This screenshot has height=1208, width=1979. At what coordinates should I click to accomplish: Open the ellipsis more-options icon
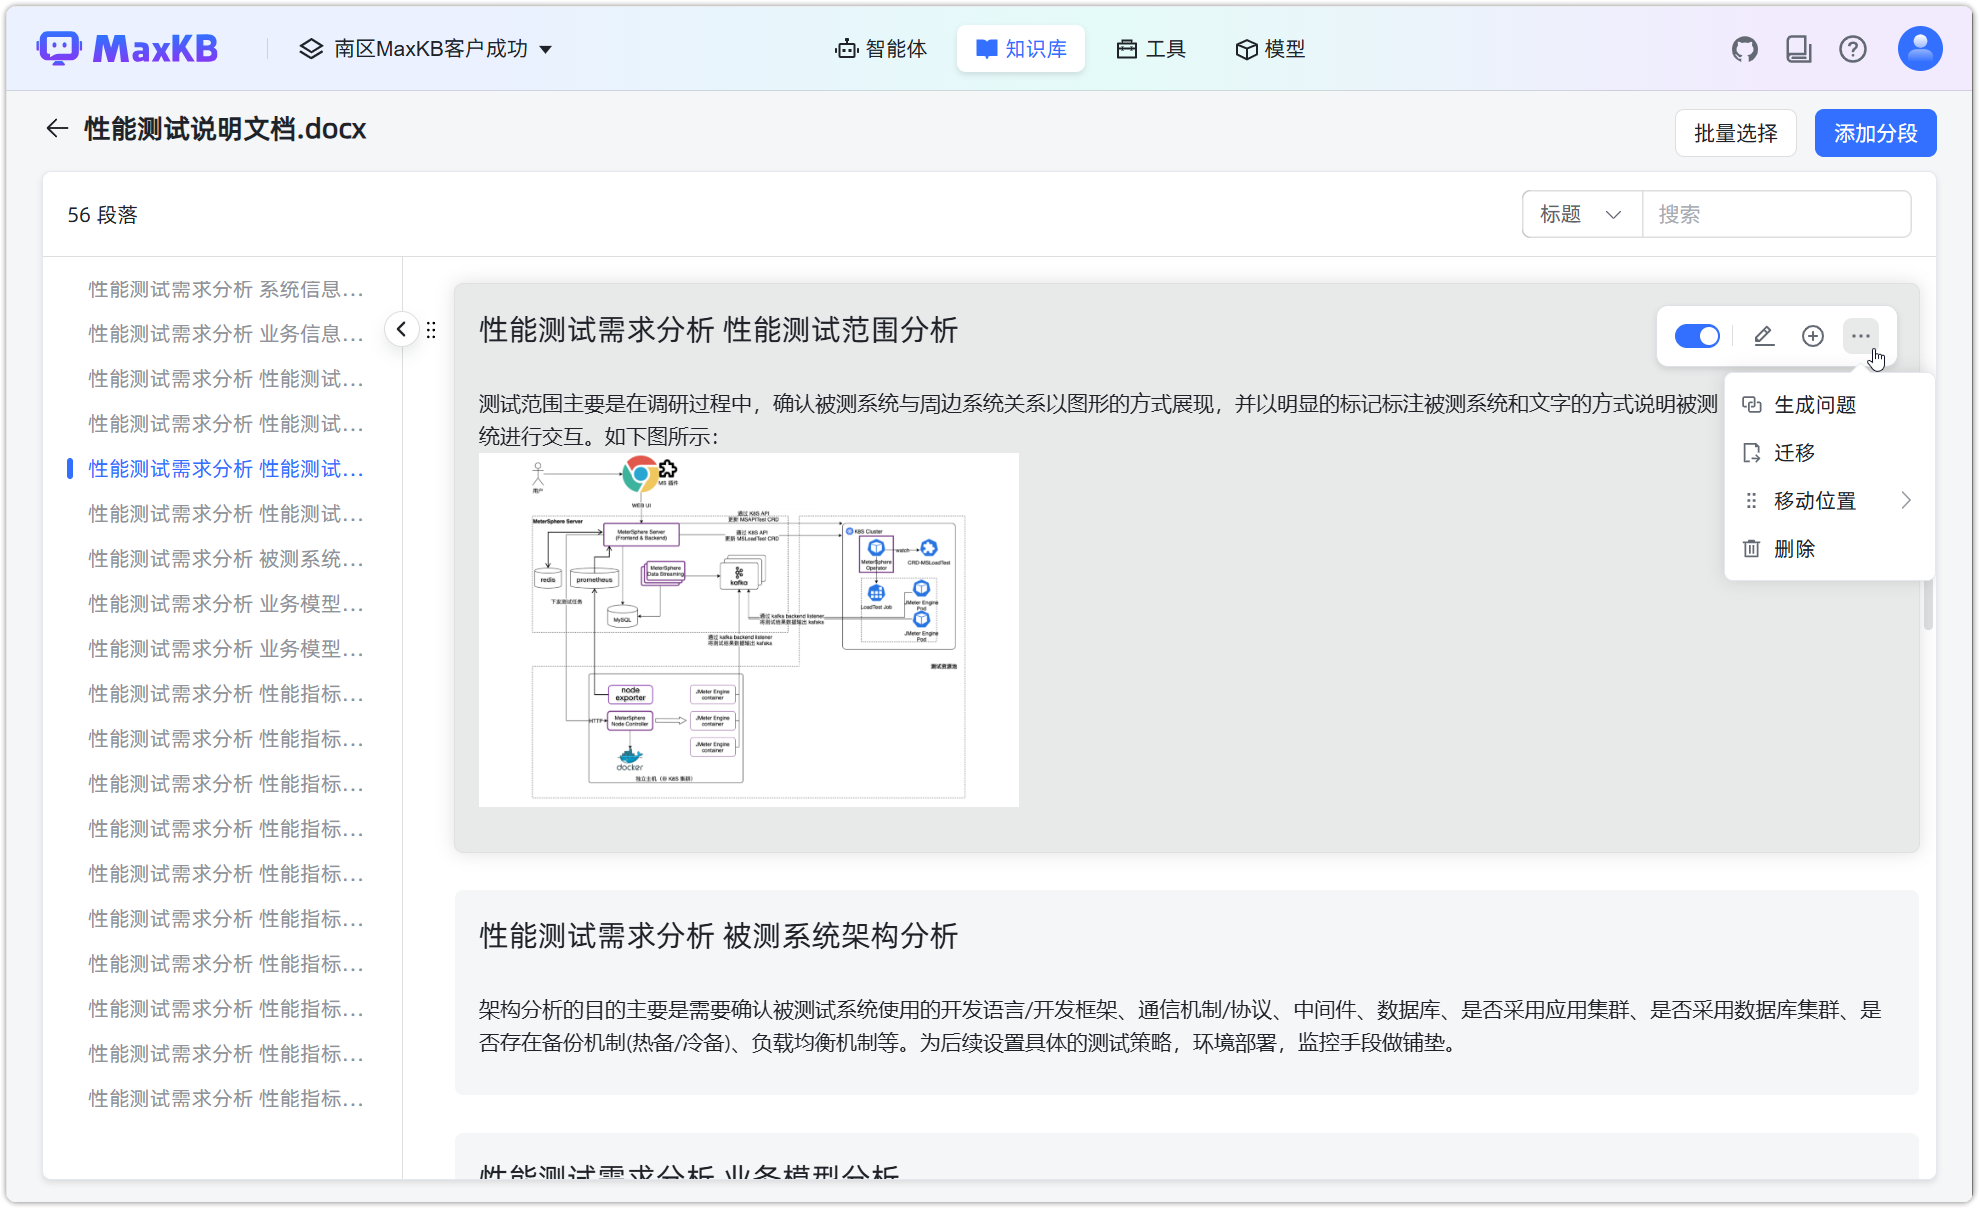coord(1859,336)
